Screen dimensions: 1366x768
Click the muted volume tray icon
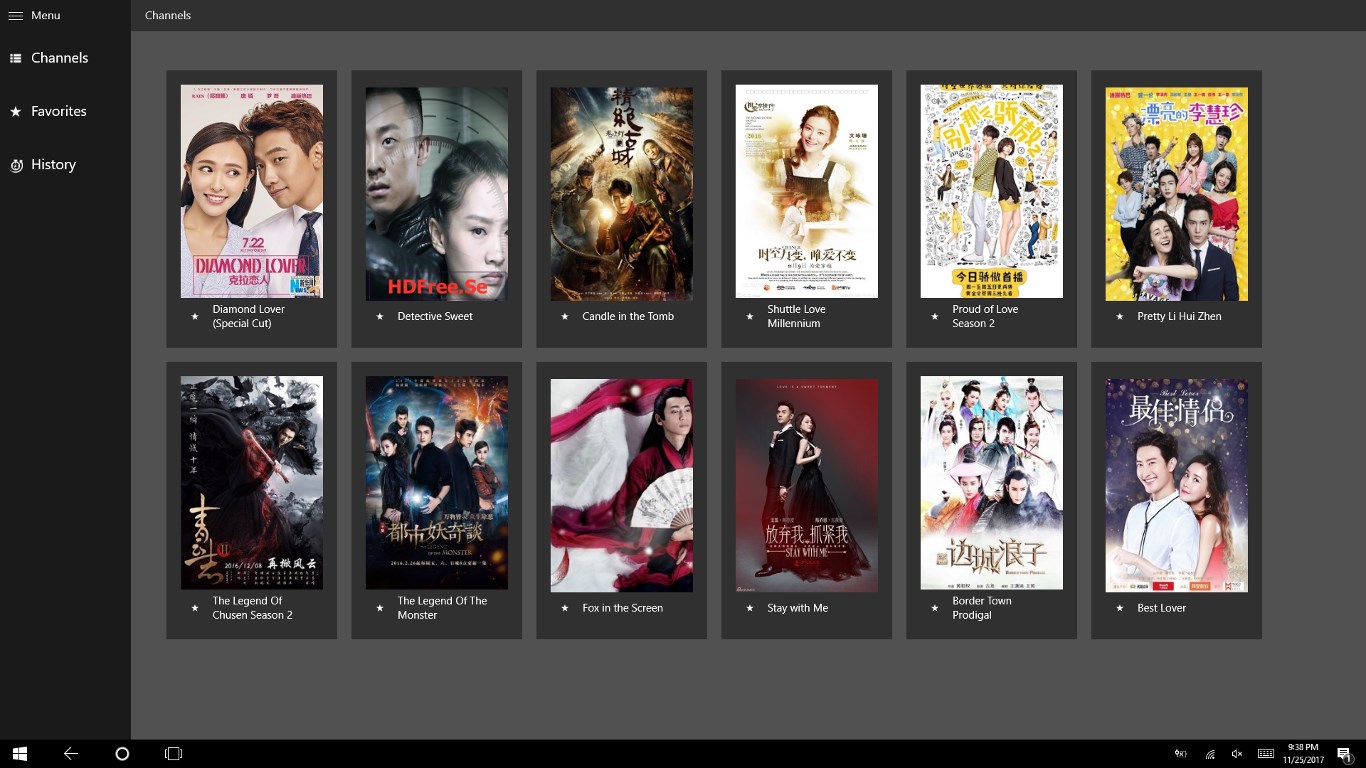point(1237,754)
